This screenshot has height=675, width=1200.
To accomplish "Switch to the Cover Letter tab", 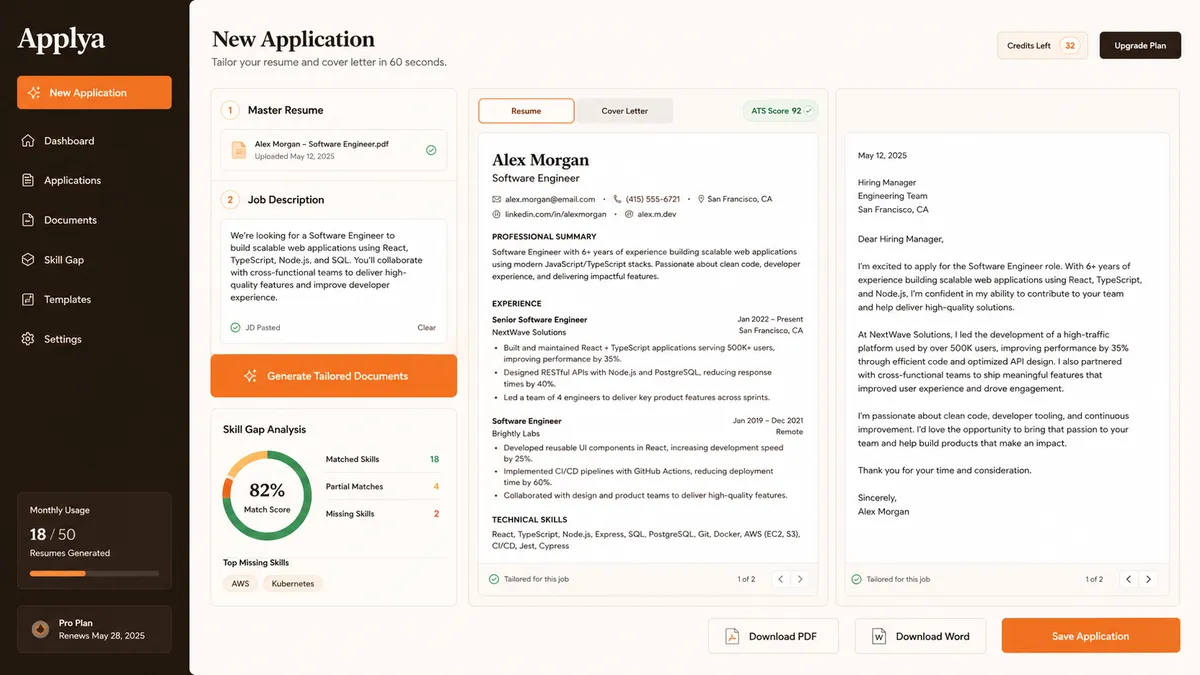I will [x=624, y=111].
